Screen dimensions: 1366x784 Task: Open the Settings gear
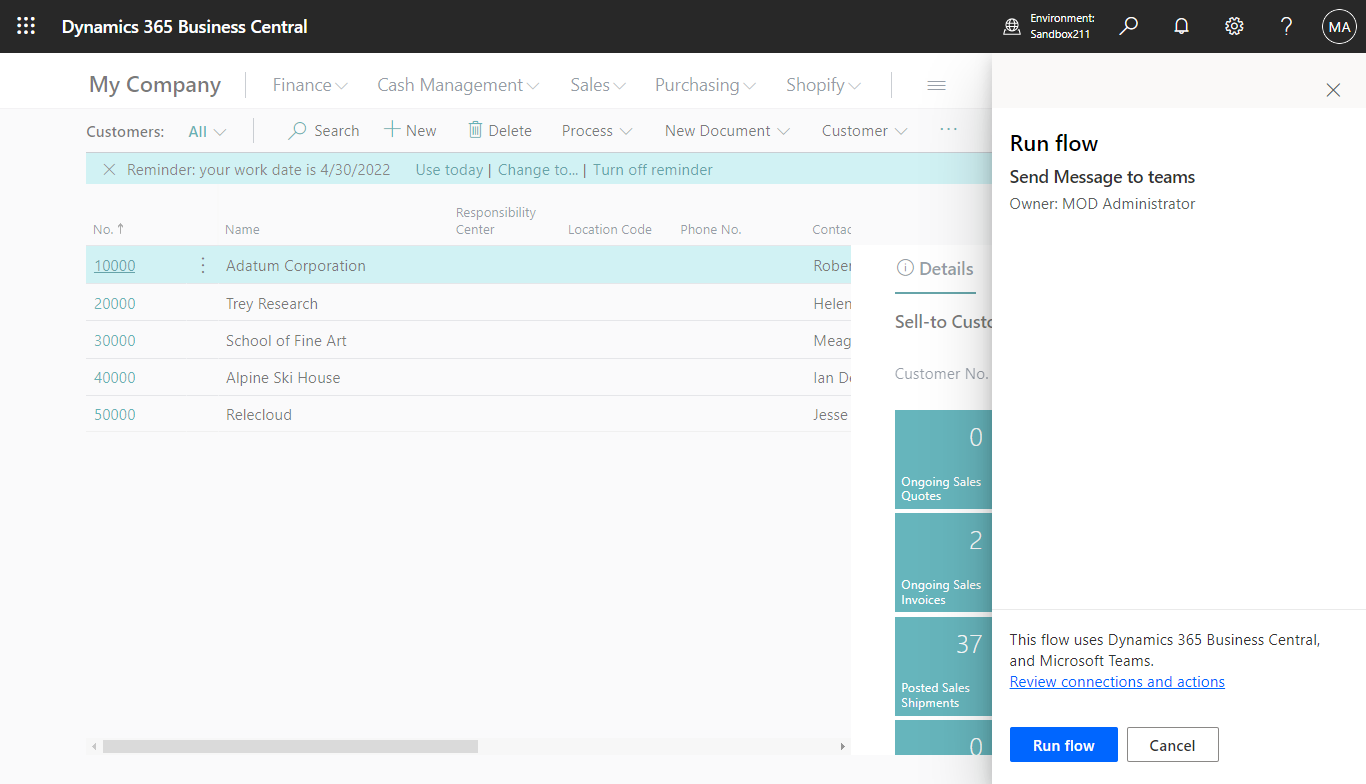tap(1233, 26)
